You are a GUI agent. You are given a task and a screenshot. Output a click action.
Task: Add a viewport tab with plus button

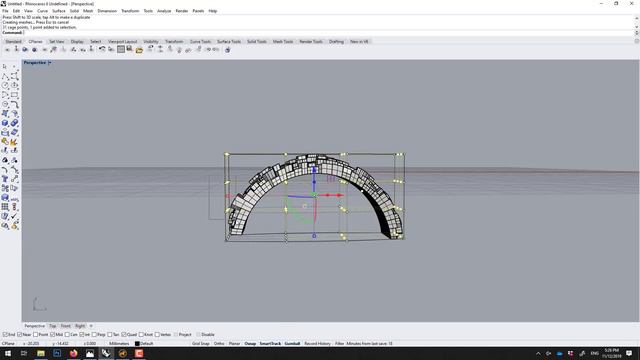click(91, 326)
